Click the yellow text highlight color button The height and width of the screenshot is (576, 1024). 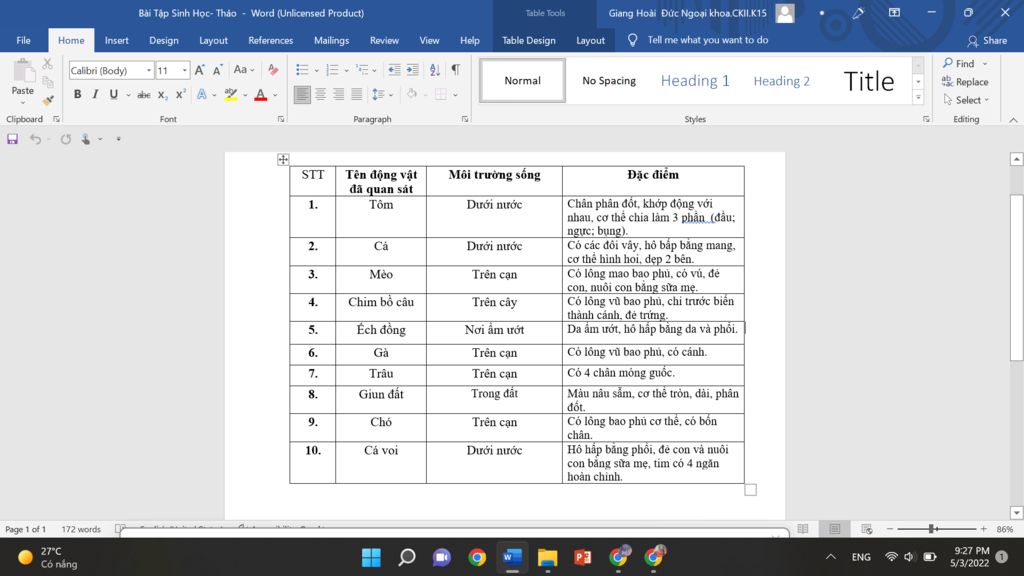click(231, 95)
